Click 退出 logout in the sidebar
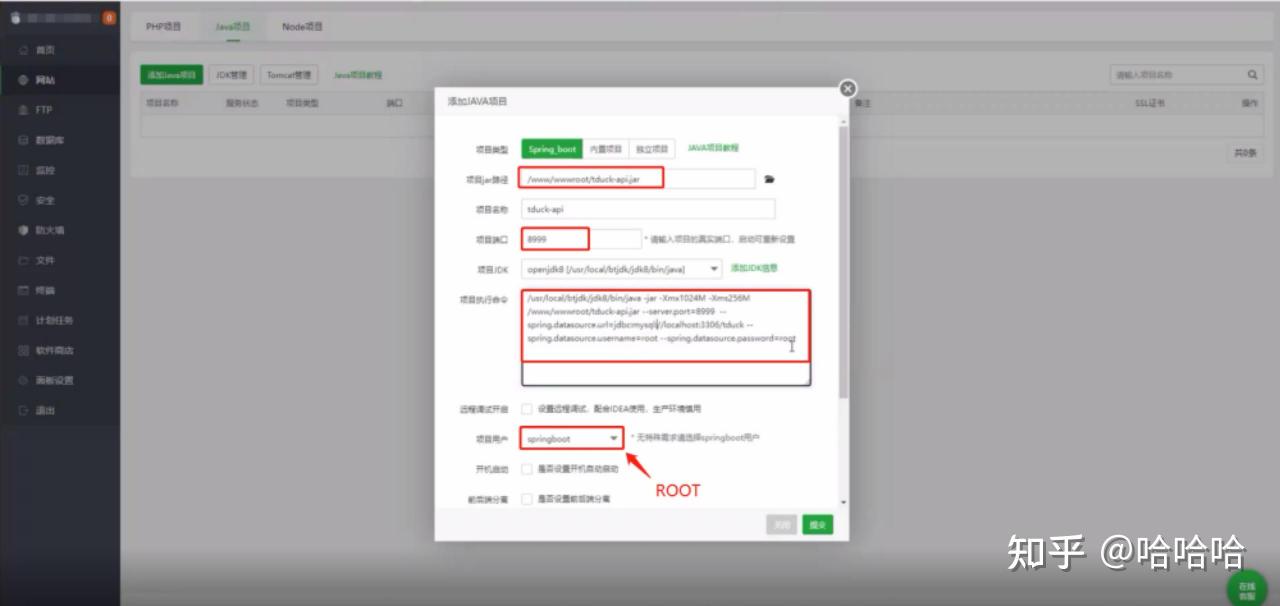The width and height of the screenshot is (1280, 606). pyautogui.click(x=45, y=410)
